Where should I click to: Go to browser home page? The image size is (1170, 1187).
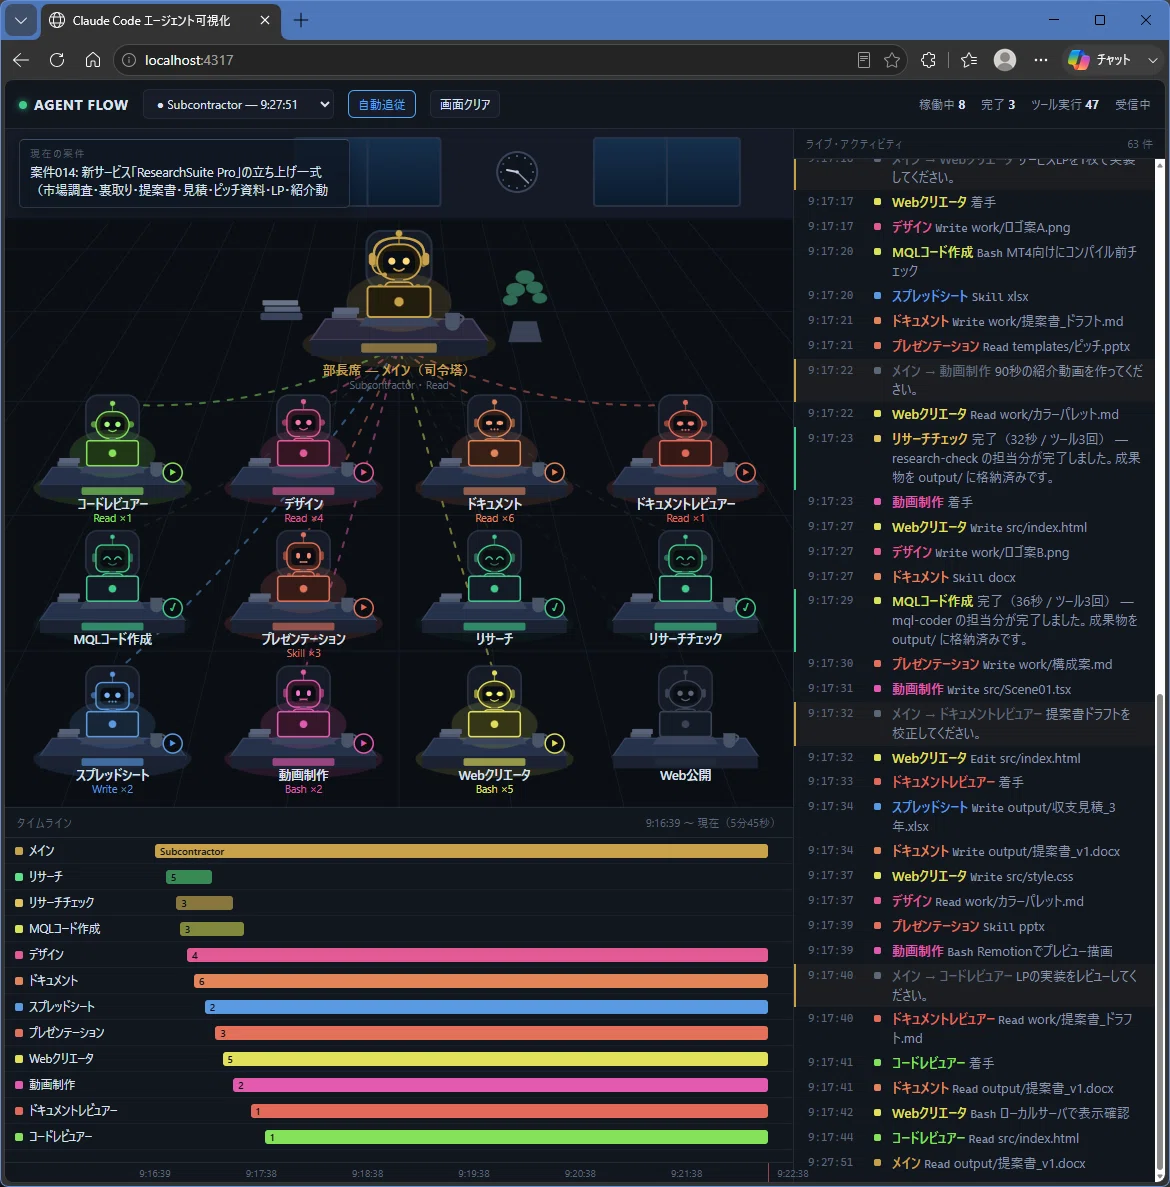pos(93,60)
